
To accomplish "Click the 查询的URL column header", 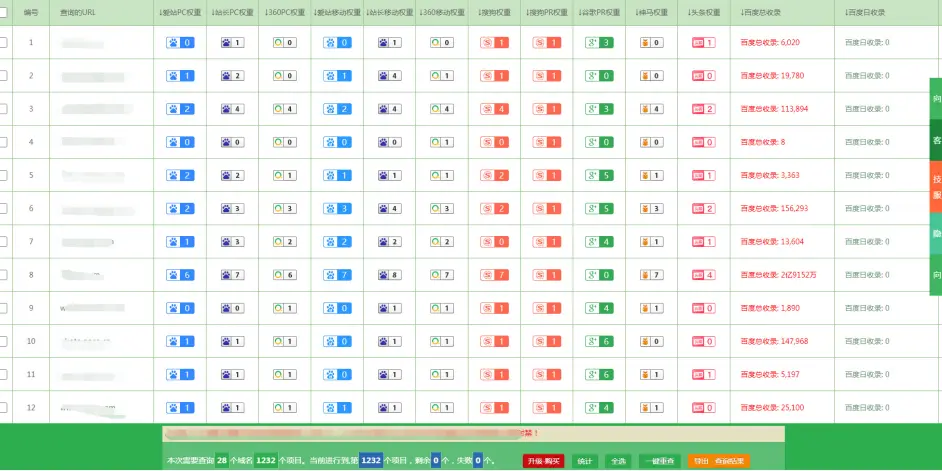I will 77,12.
